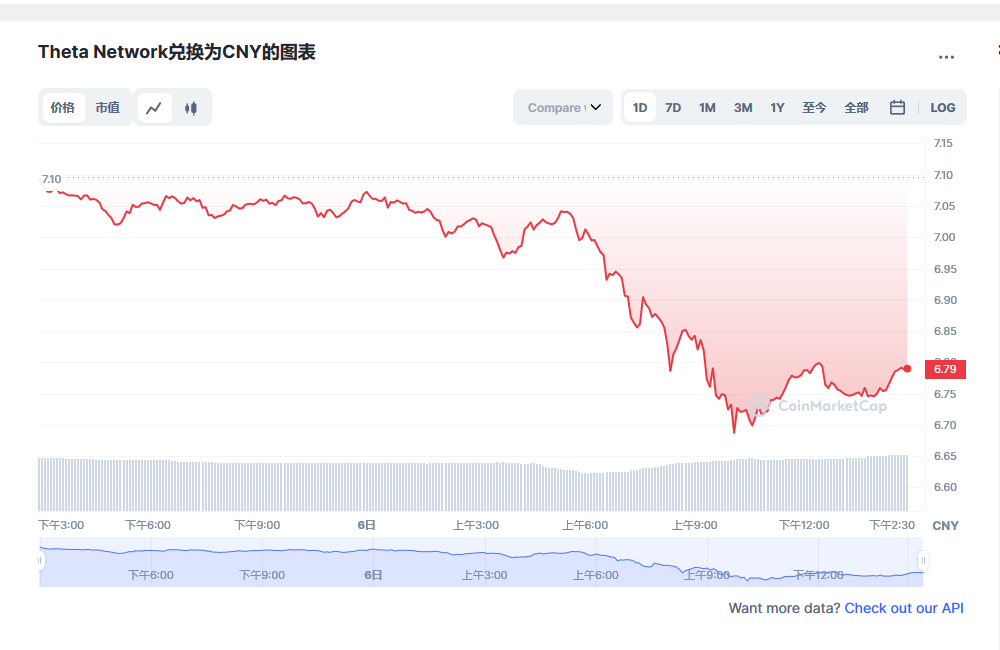
Task: Click the current price dot on the chart line
Action: [x=907, y=369]
